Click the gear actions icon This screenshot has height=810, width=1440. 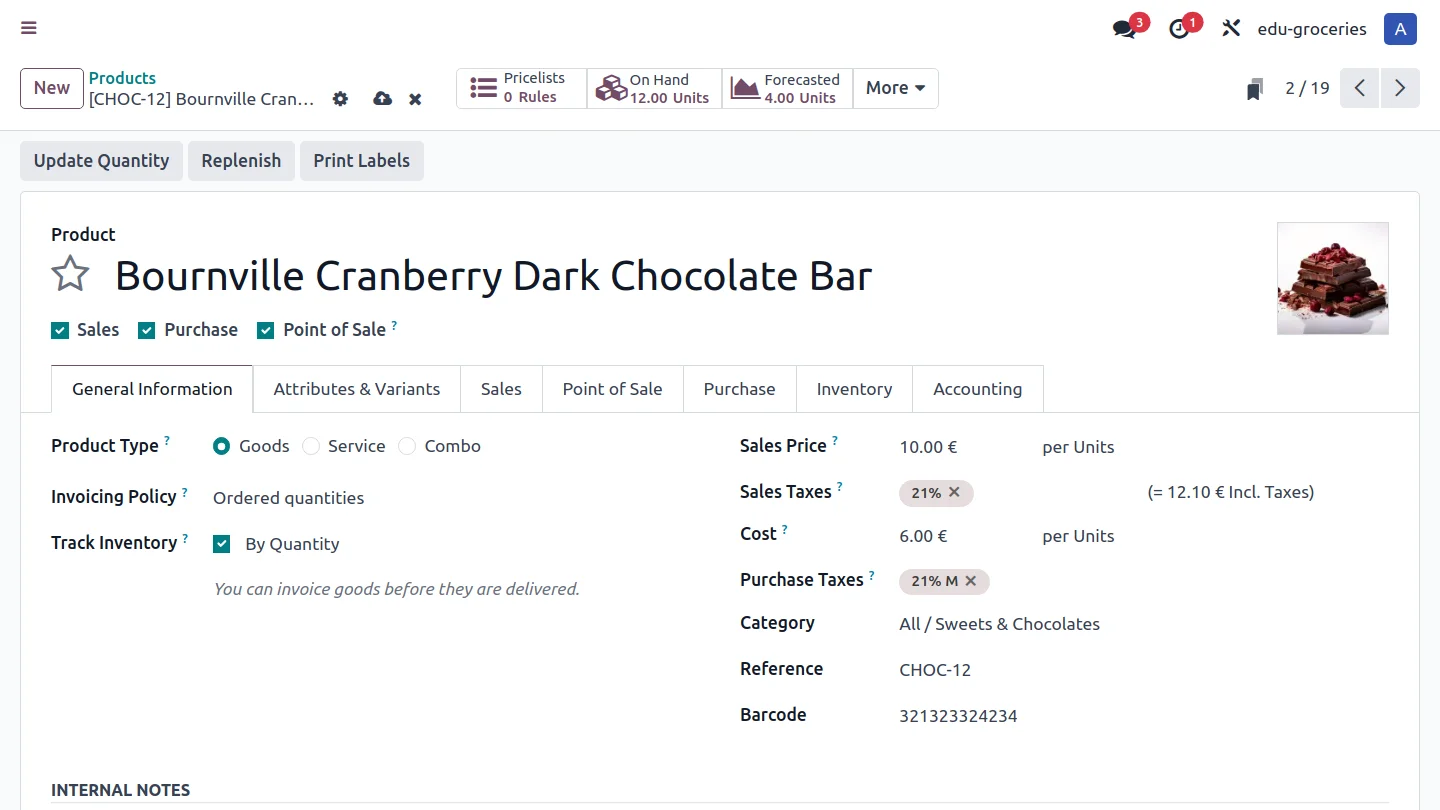(341, 99)
